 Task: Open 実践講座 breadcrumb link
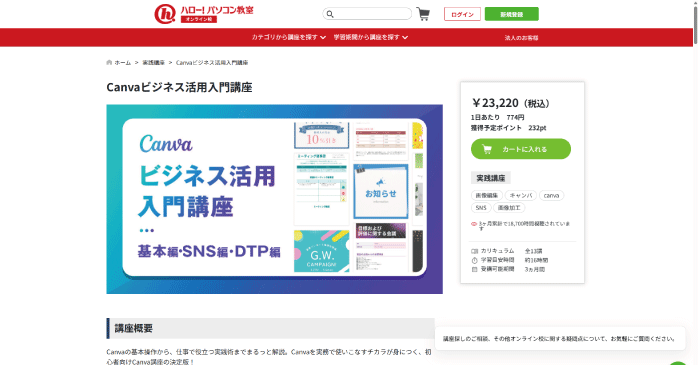(x=154, y=63)
